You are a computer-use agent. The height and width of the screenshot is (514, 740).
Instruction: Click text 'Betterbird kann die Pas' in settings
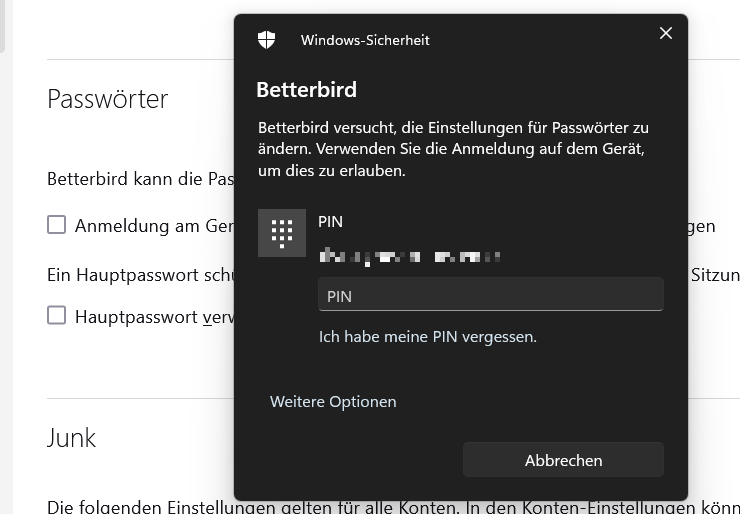141,179
